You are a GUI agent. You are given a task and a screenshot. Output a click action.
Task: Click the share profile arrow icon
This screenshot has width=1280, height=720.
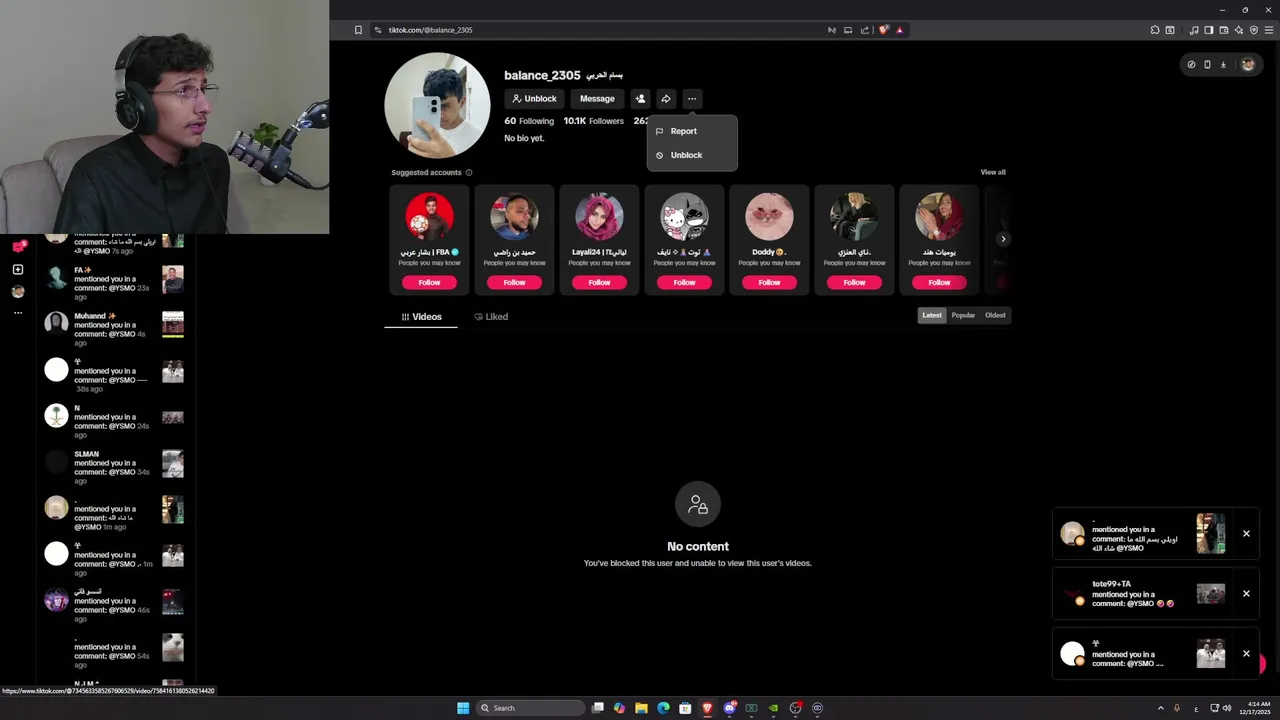coord(666,99)
